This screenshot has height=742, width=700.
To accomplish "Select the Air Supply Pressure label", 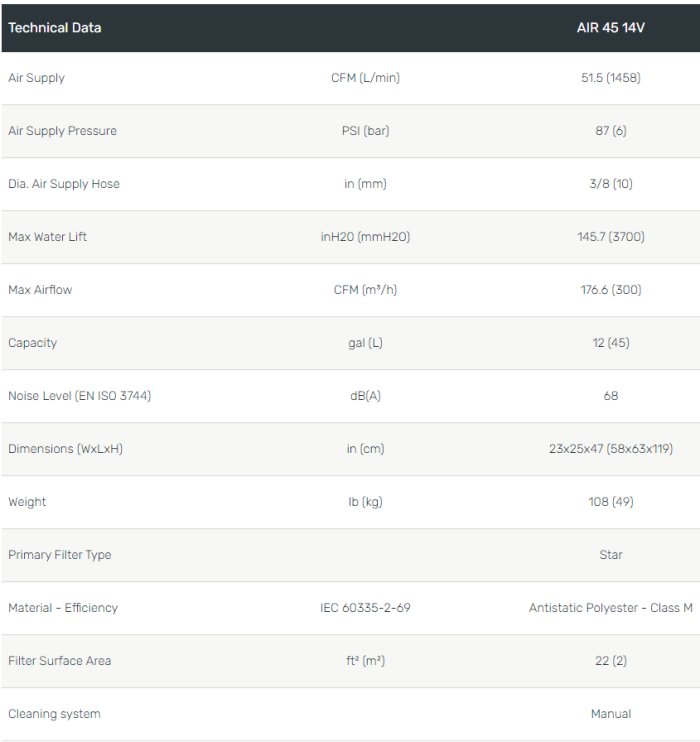I will 62,131.
